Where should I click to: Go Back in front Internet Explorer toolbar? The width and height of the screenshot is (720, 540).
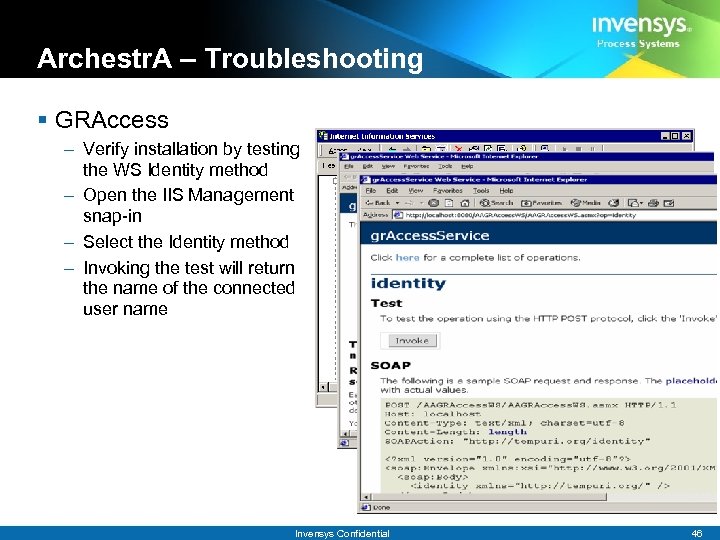pyautogui.click(x=378, y=202)
